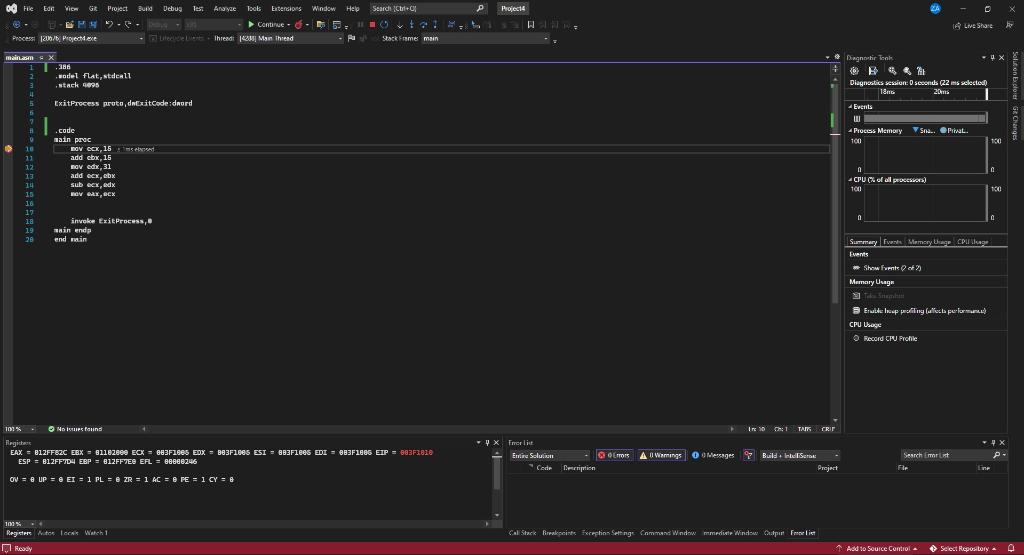Click the flag threads icon beside Thread box
Image resolution: width=1024 pixels, height=555 pixels.
coord(351,39)
